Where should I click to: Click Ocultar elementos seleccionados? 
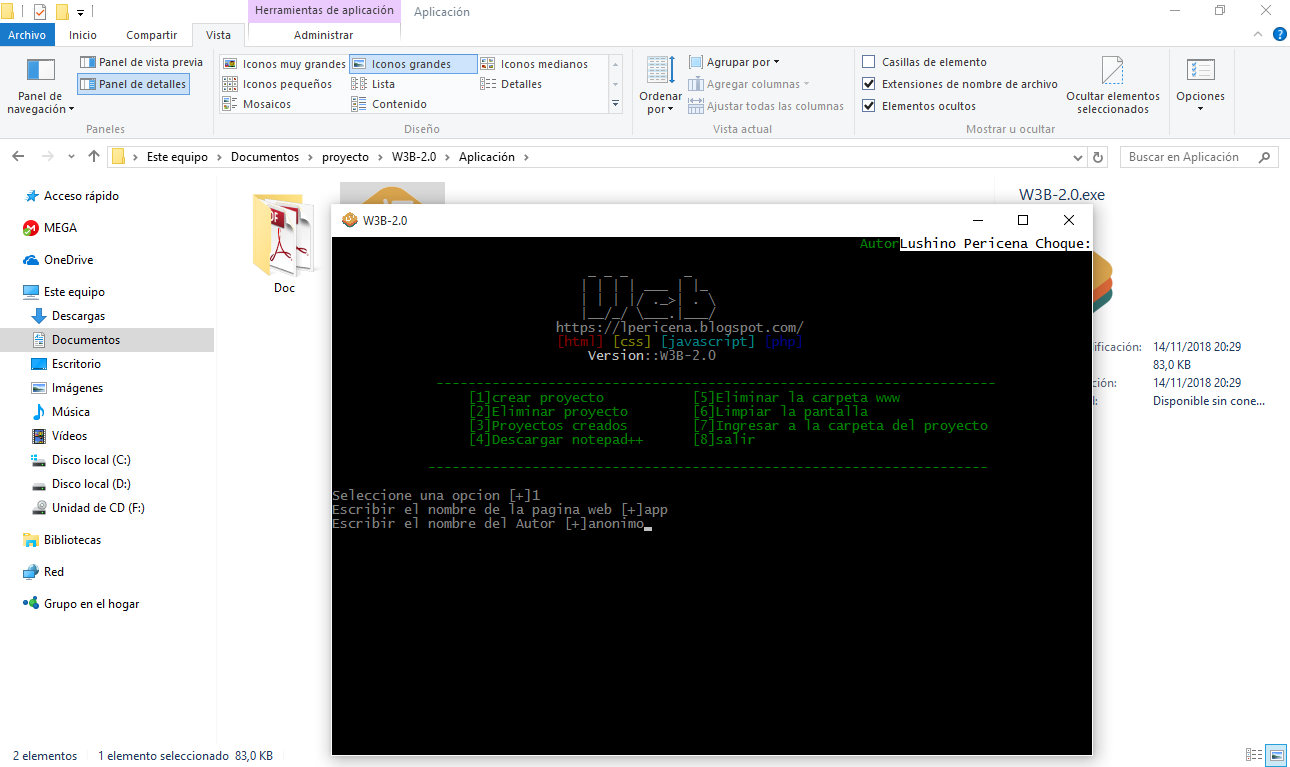[1113, 86]
